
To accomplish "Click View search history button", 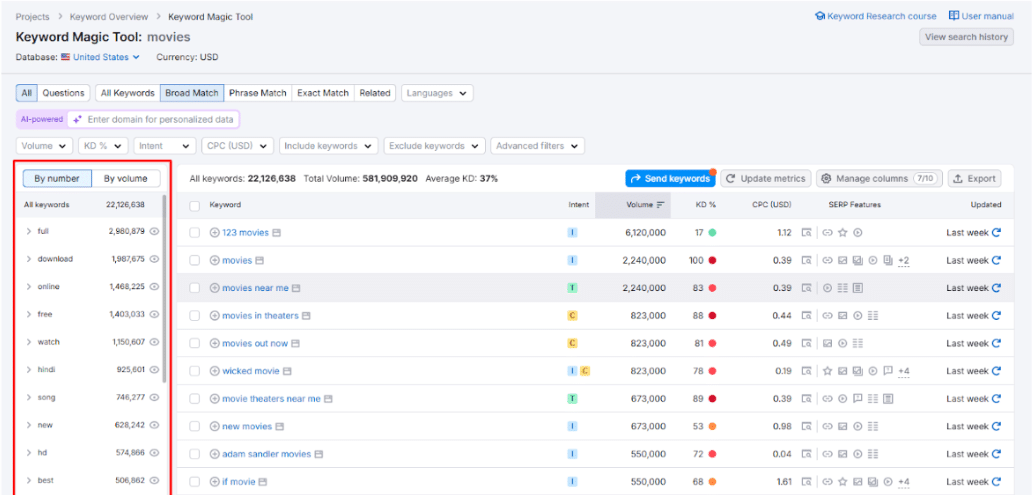I will point(966,37).
